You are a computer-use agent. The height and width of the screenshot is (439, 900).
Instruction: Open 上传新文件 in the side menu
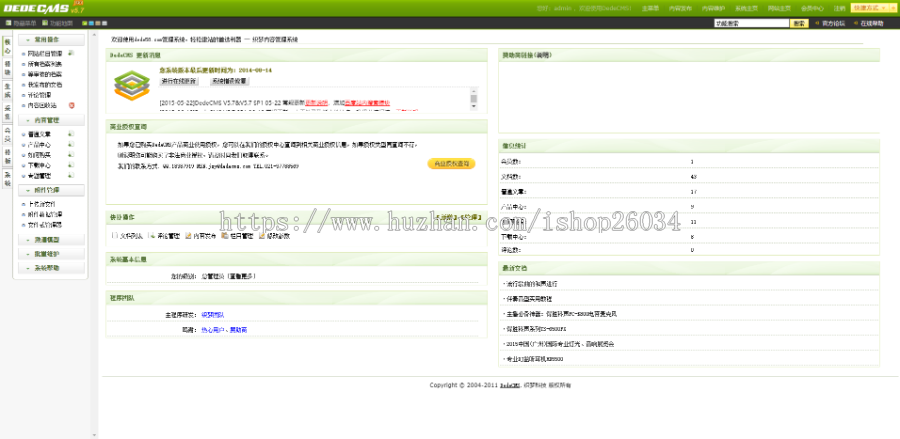click(x=41, y=204)
